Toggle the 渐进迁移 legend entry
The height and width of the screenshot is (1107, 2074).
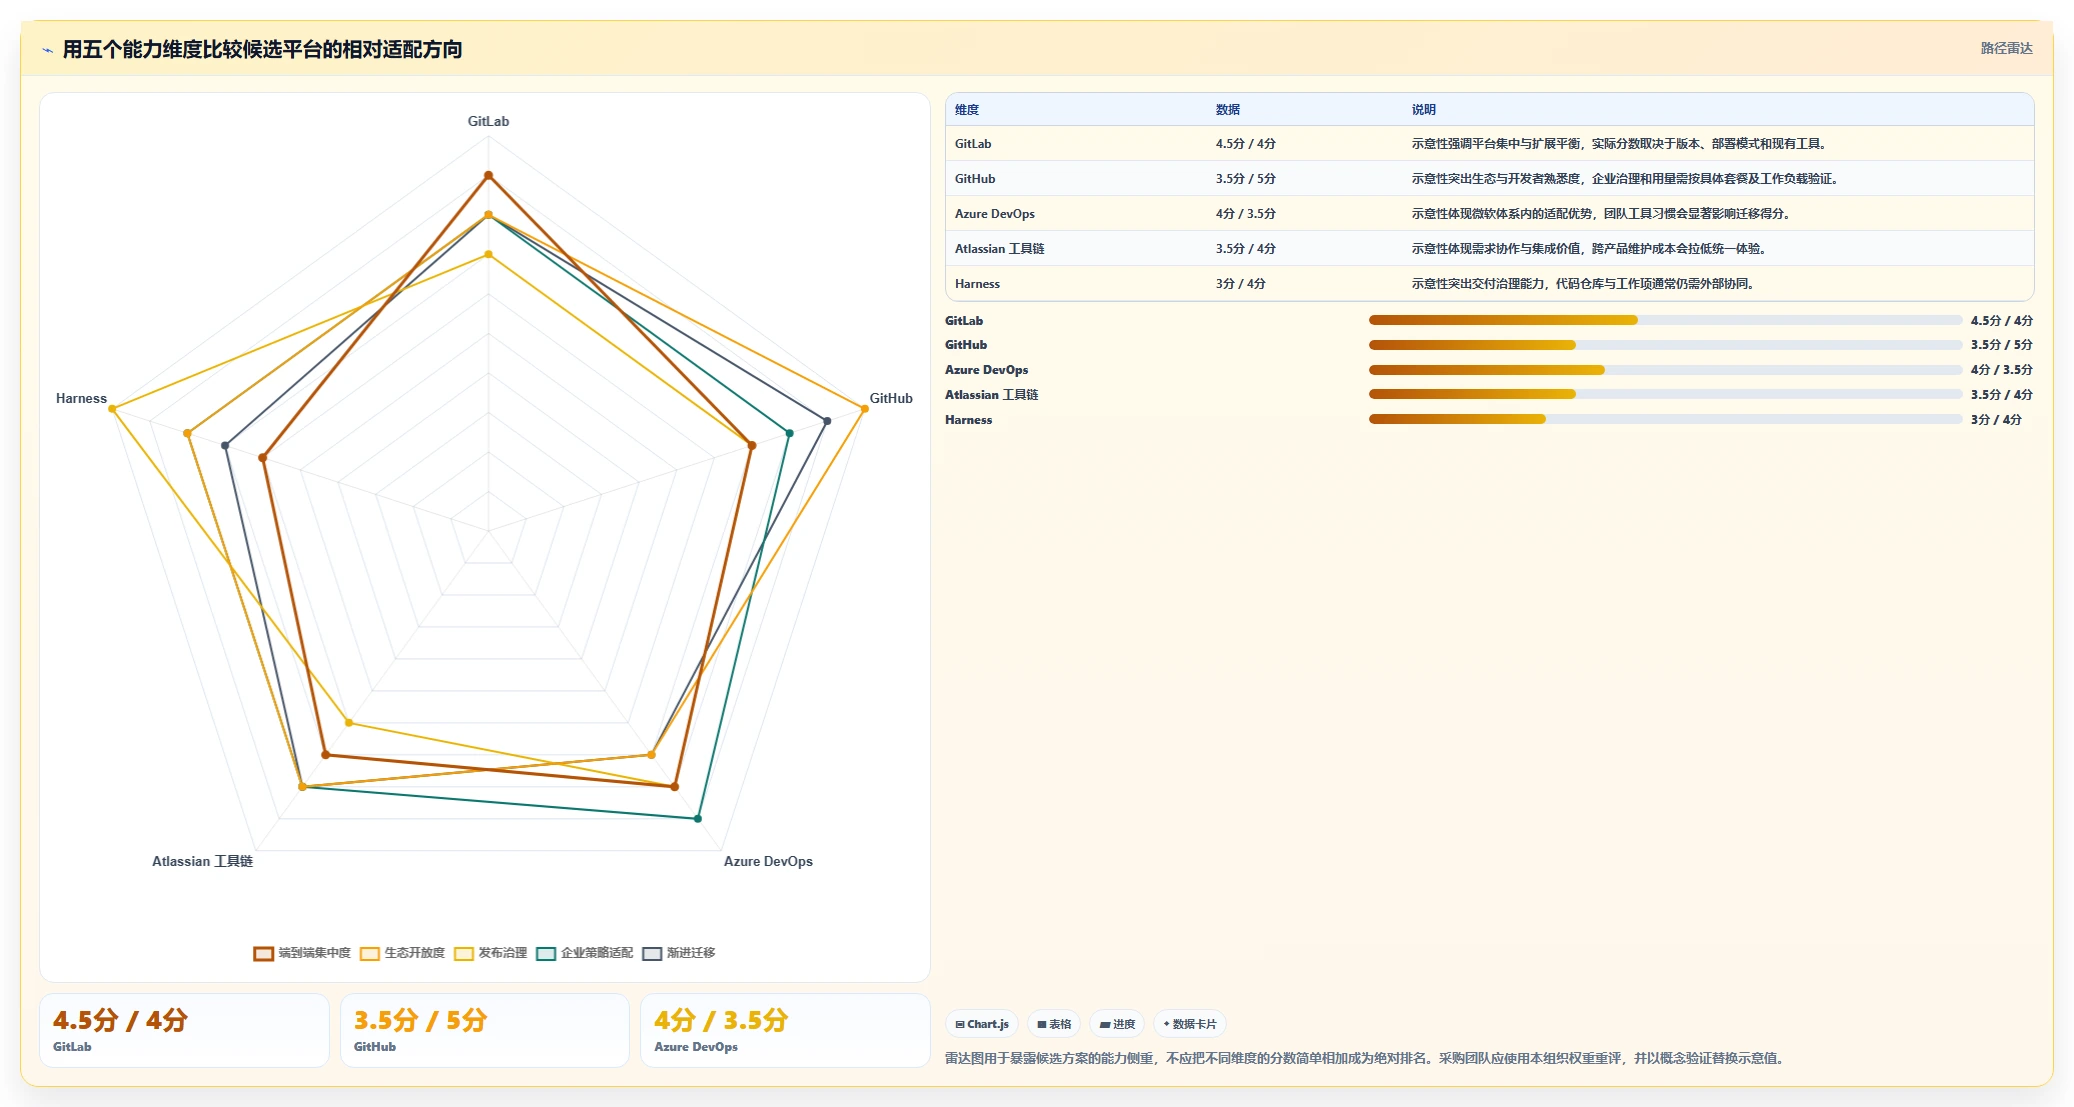click(x=679, y=953)
